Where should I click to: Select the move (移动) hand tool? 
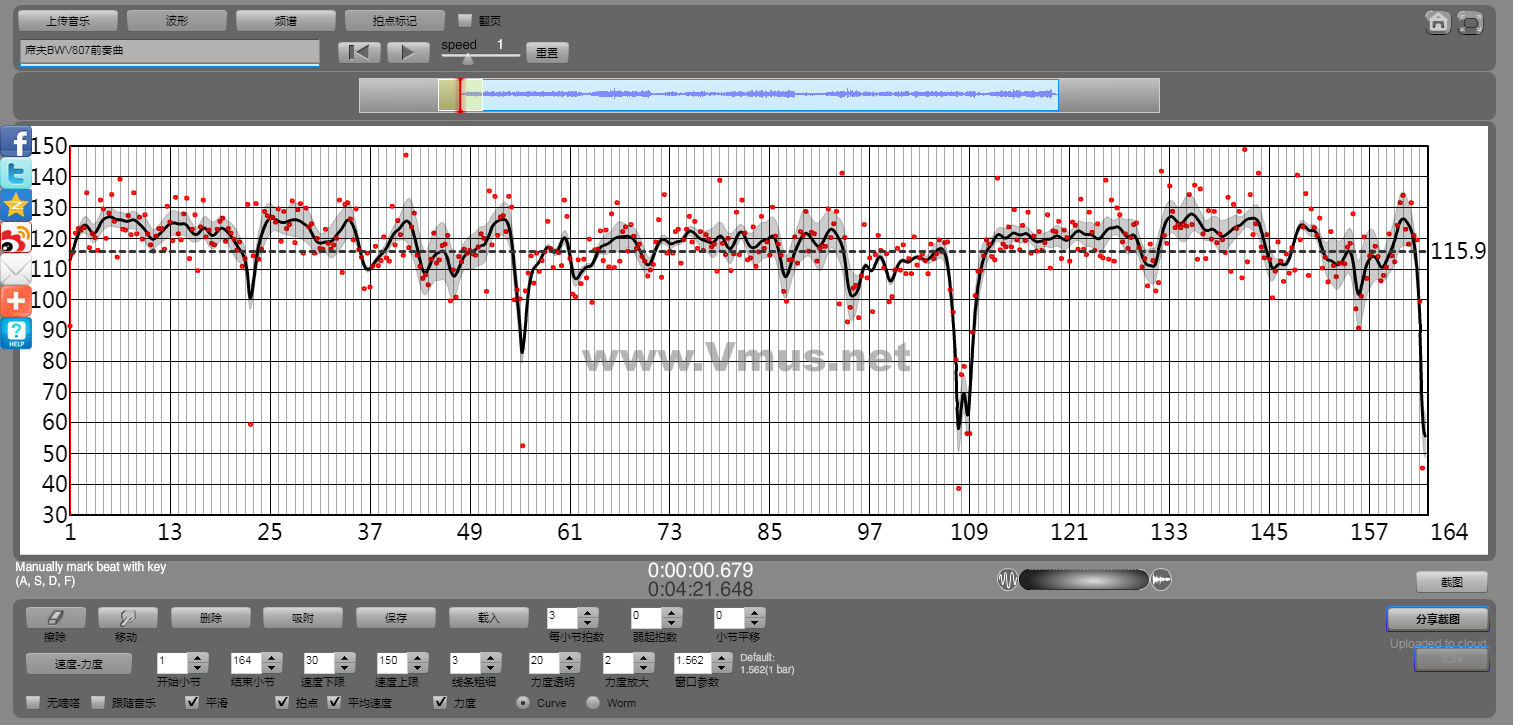125,618
